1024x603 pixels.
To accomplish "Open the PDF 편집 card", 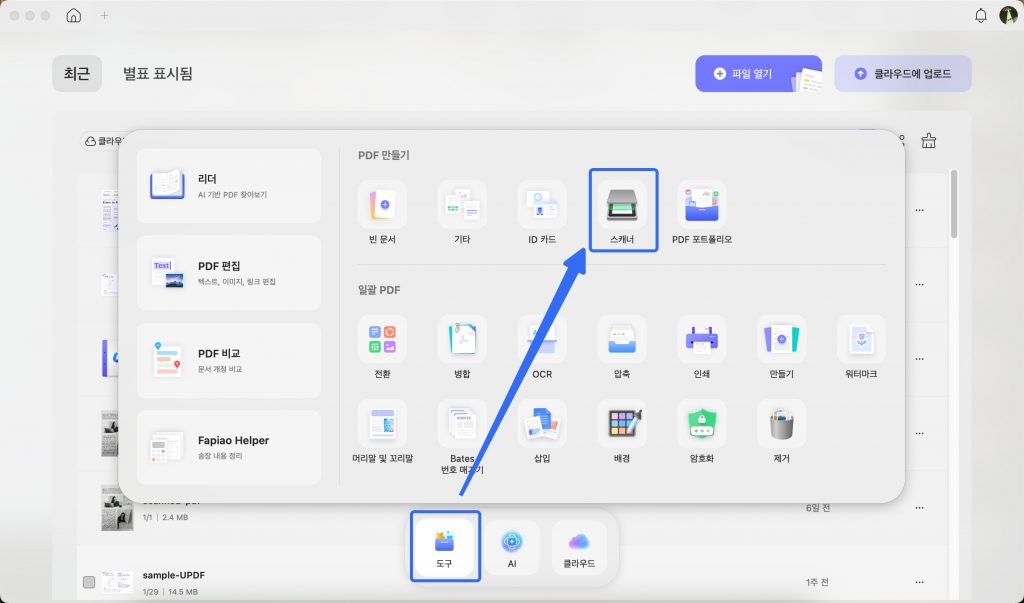I will point(229,272).
